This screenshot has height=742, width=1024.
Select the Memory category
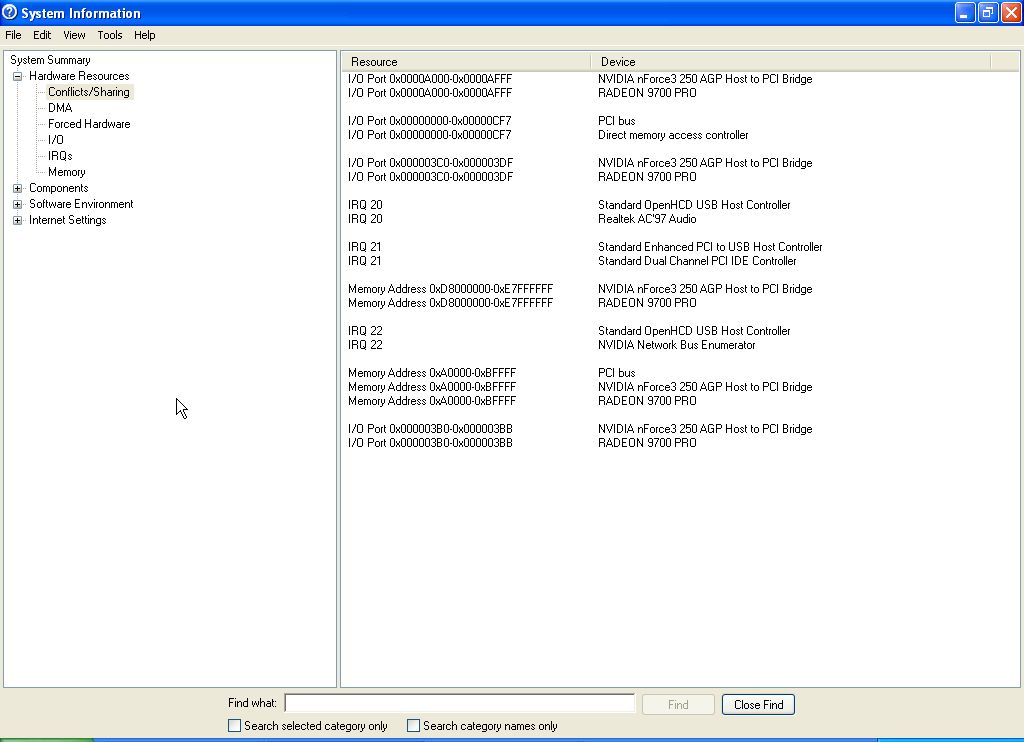point(67,172)
